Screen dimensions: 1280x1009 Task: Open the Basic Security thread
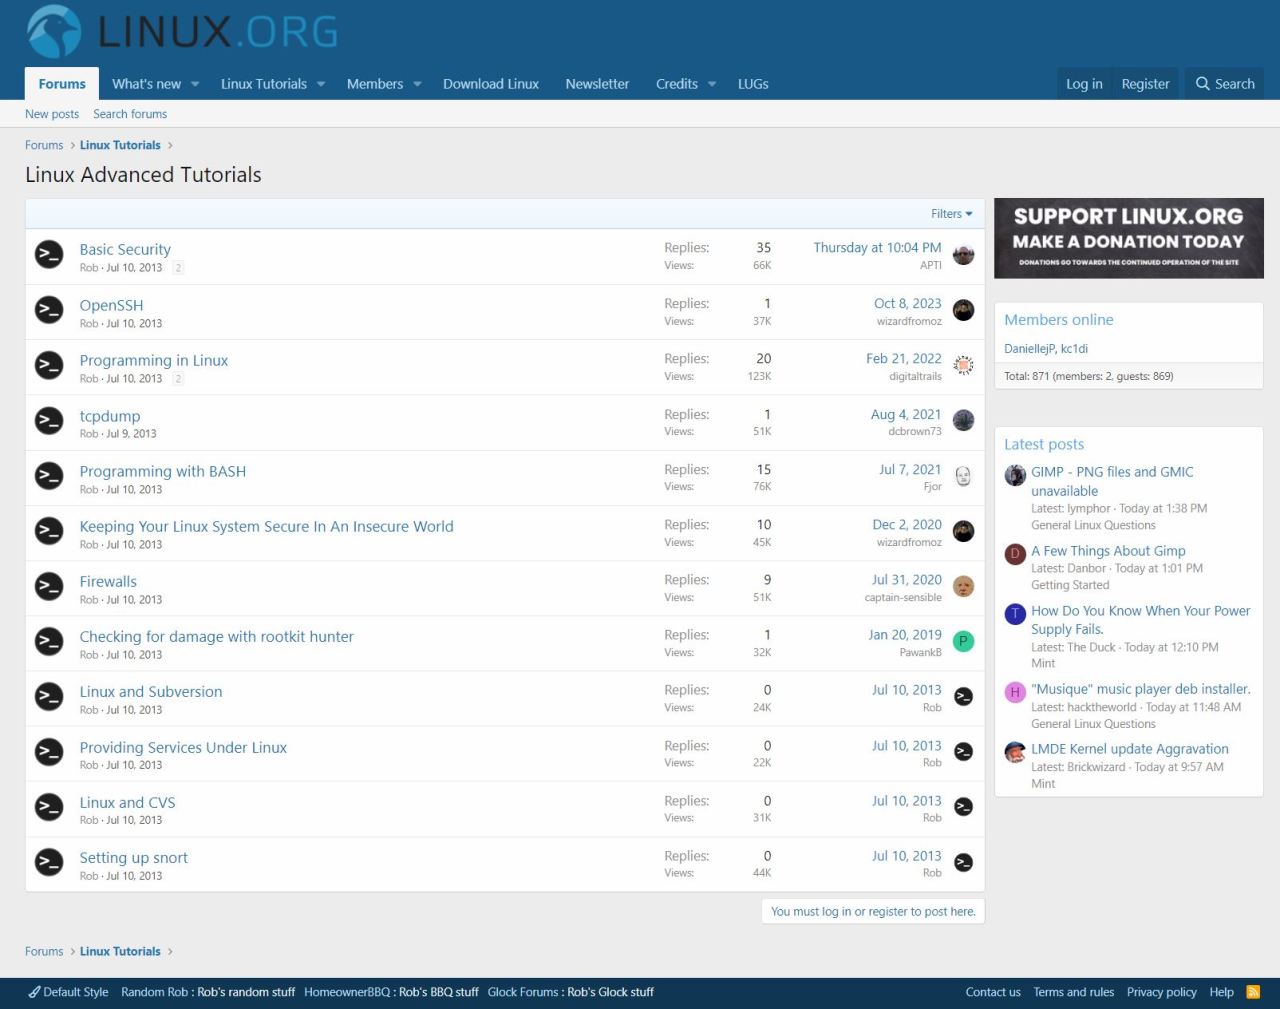pos(125,249)
